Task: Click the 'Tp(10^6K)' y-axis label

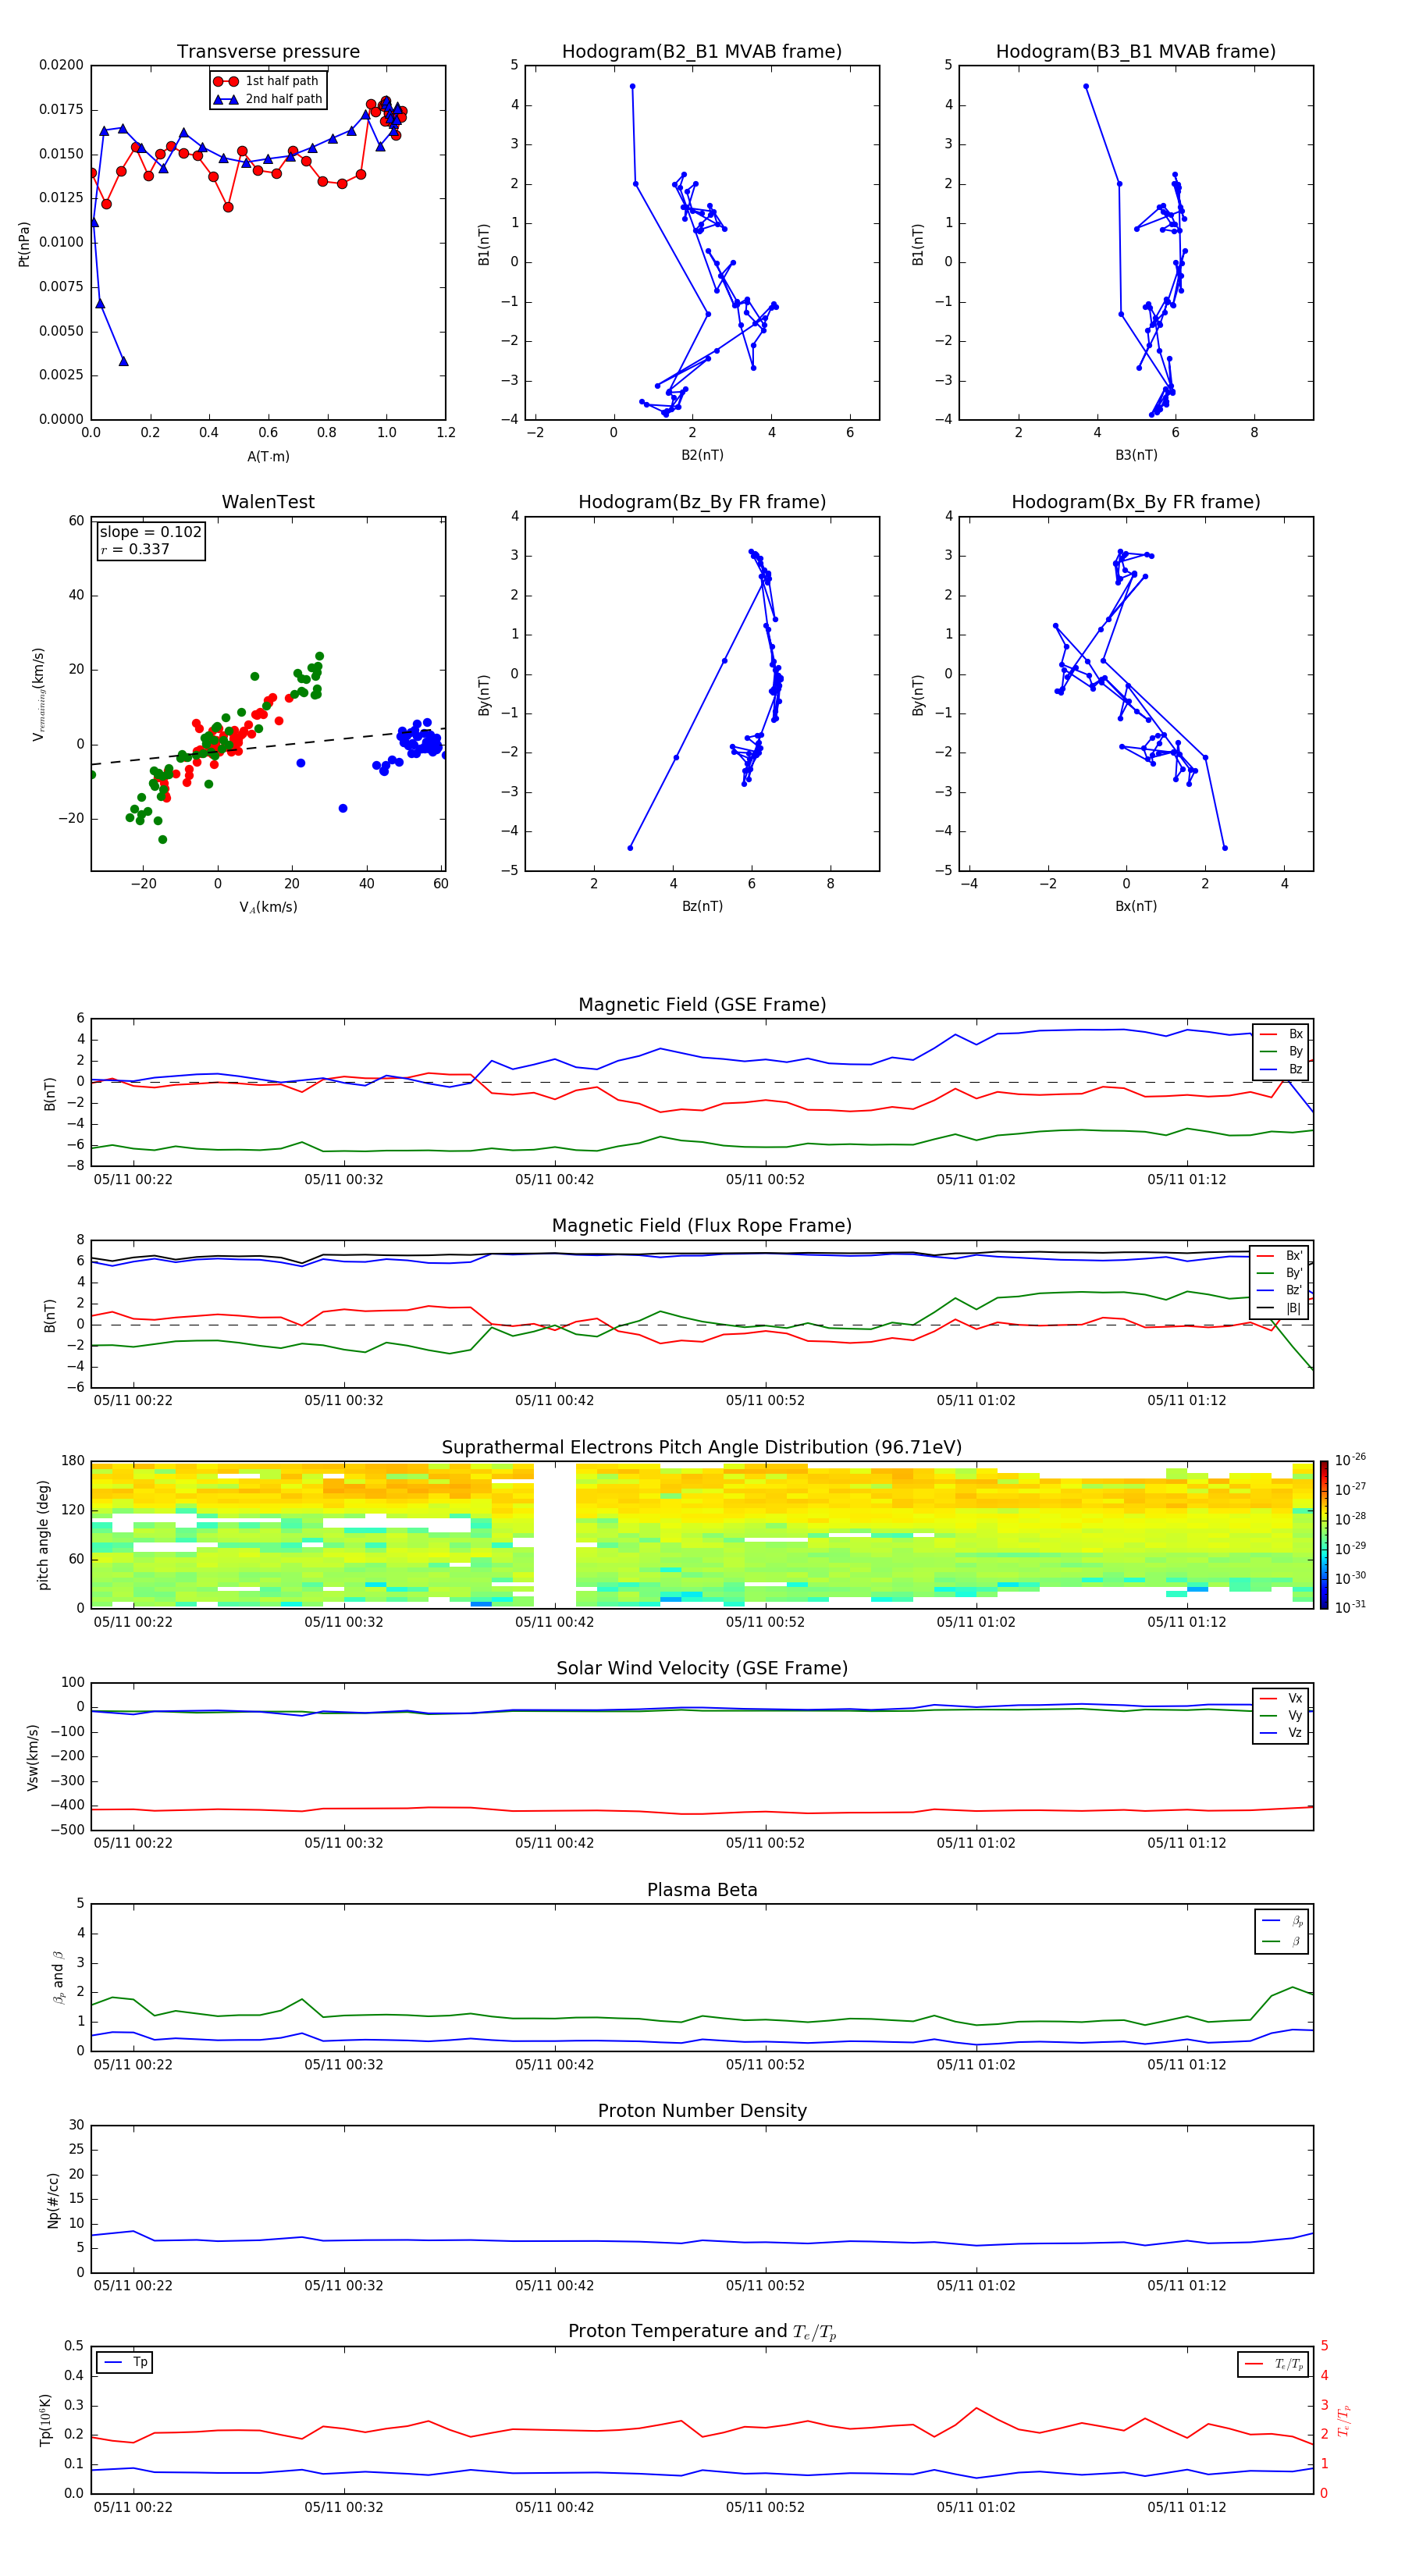Action: [x=45, y=2420]
